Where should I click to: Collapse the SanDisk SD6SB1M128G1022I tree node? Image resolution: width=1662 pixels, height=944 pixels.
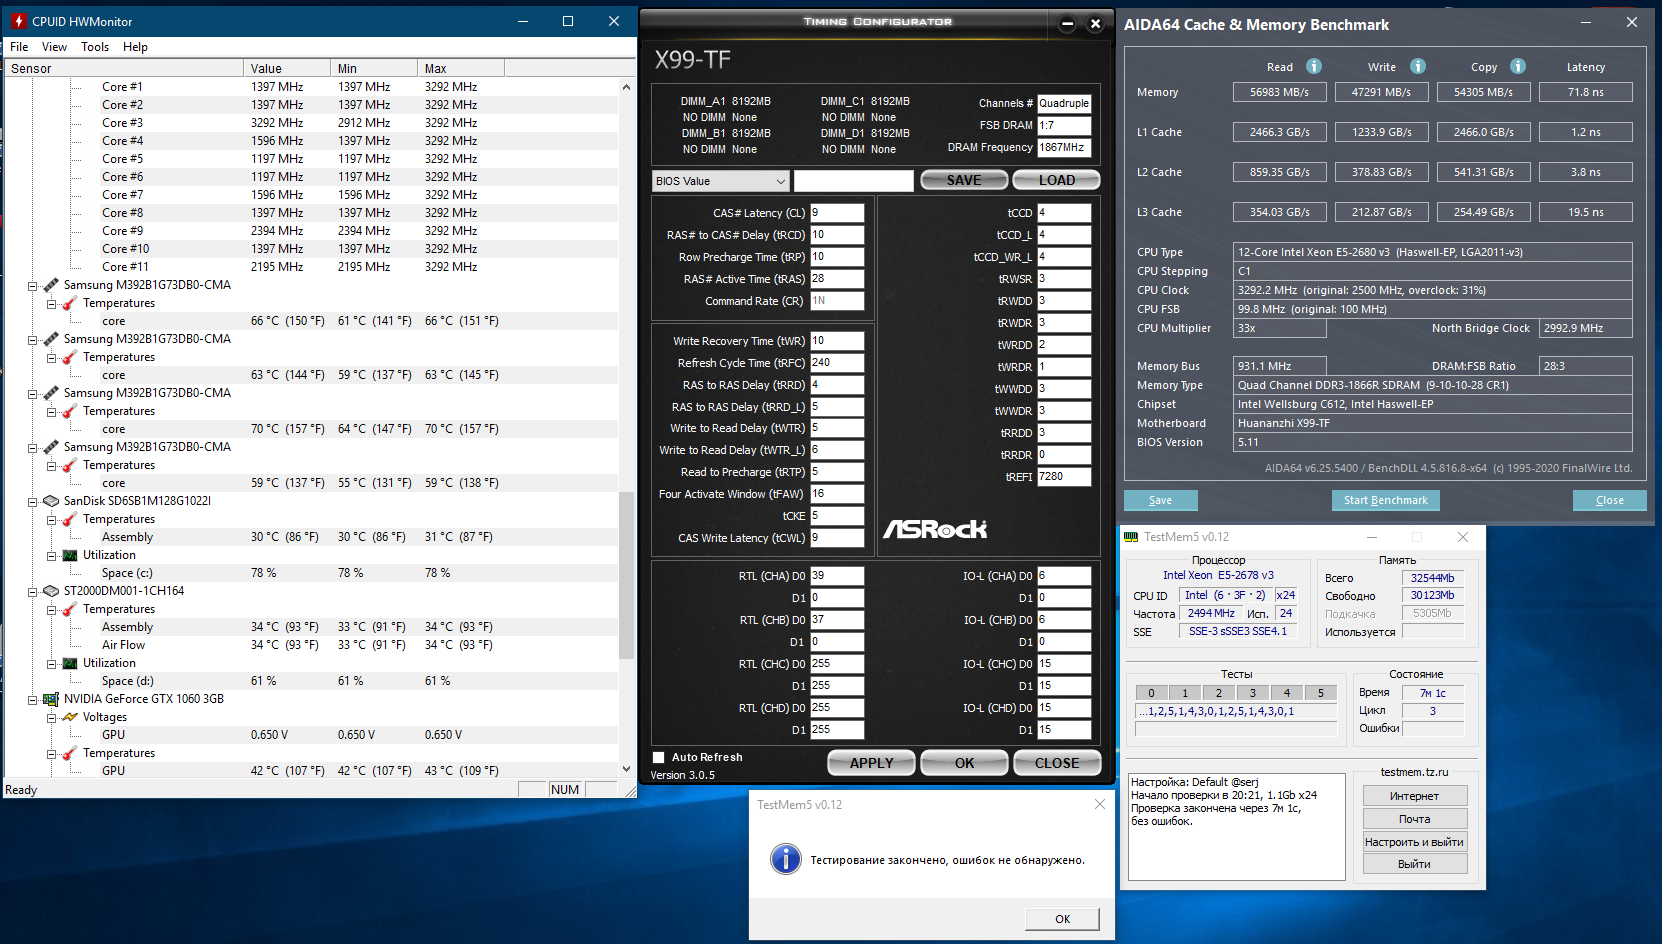[x=32, y=501]
